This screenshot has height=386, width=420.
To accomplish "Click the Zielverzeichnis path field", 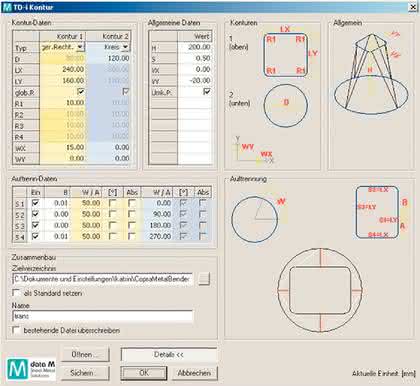I will 102,279.
